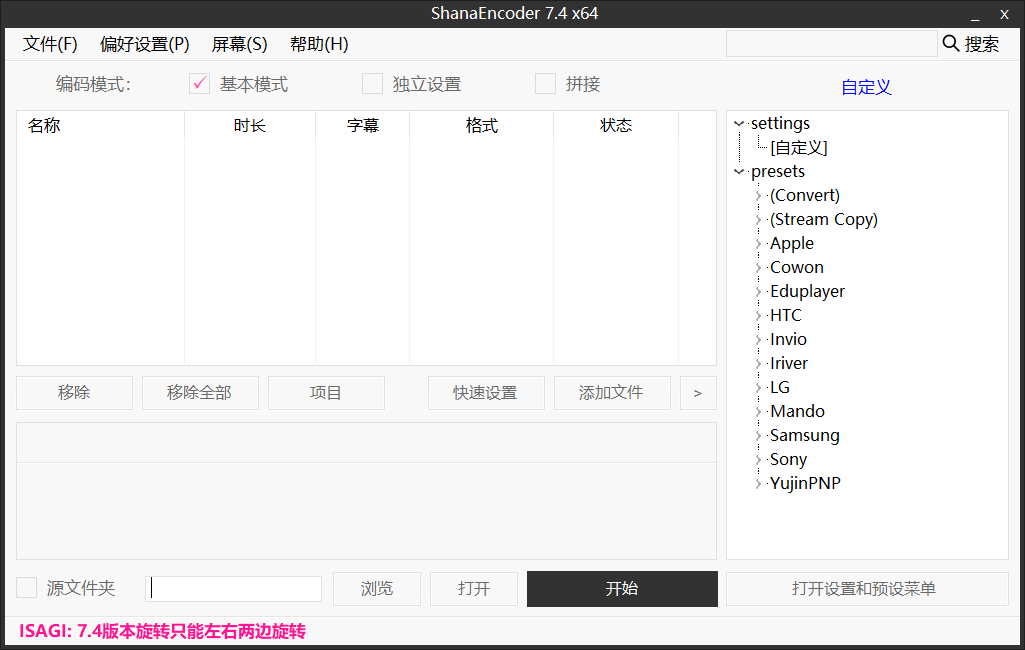Click the 自定义 link

pyautogui.click(x=866, y=87)
